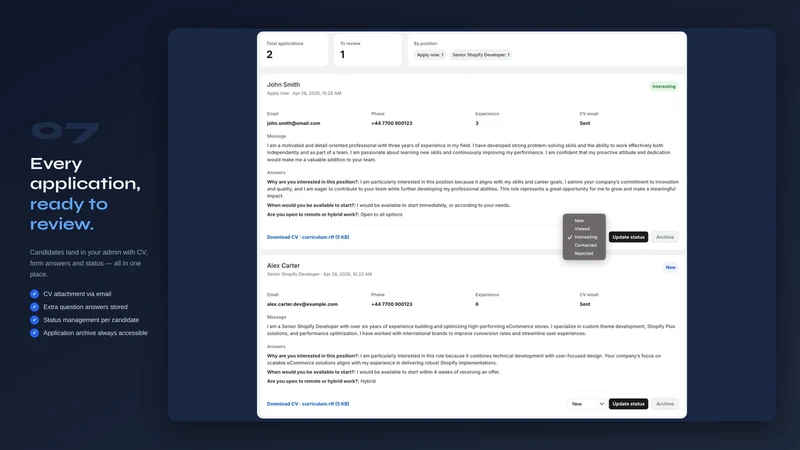800x450 pixels.
Task: Pick the checked 'Interesting' status option
Action: pos(584,237)
